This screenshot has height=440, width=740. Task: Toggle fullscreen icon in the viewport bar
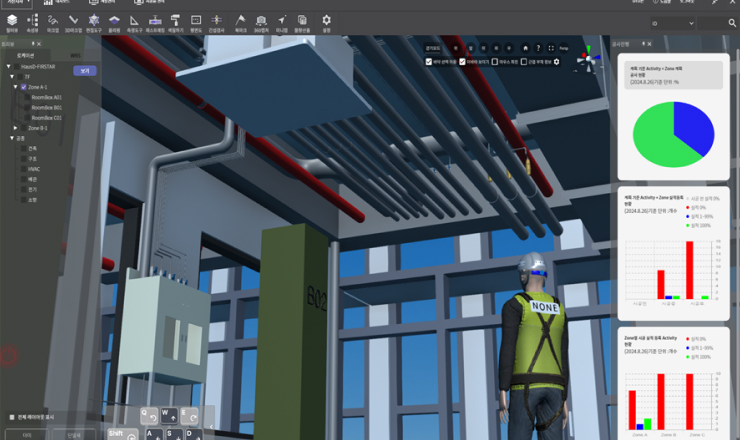550,47
